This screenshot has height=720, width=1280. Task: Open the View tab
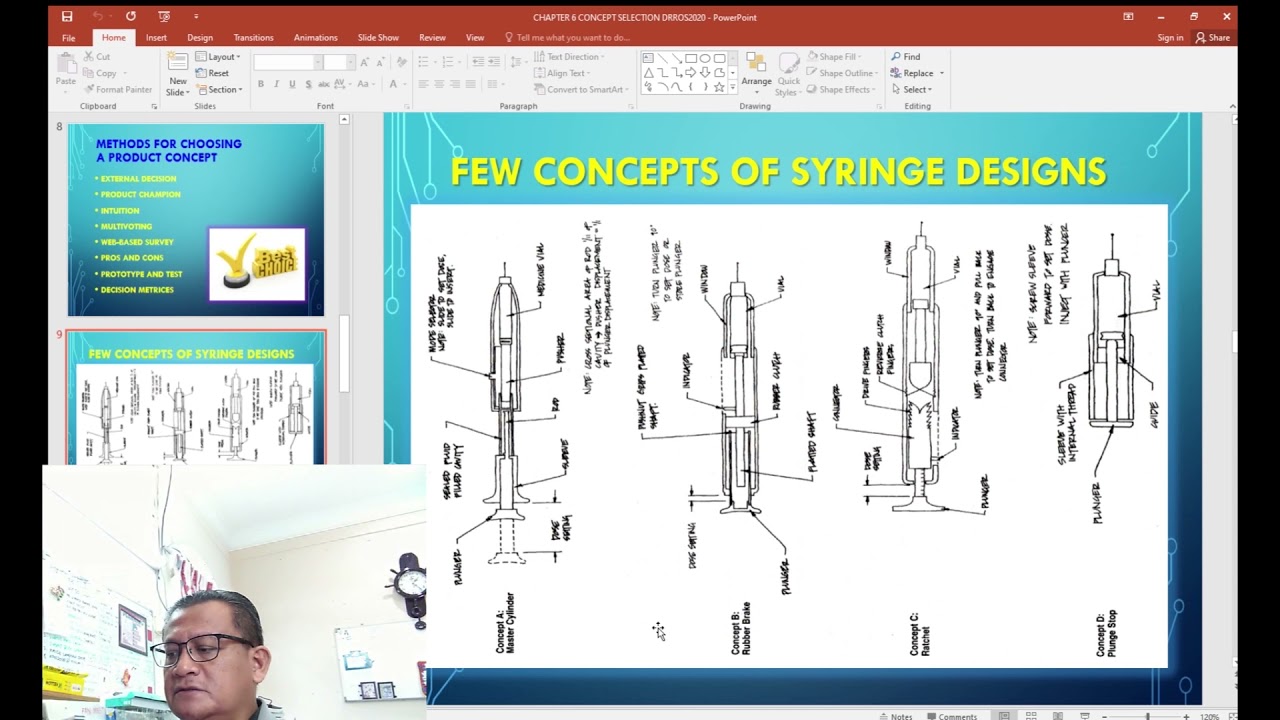pyautogui.click(x=475, y=38)
